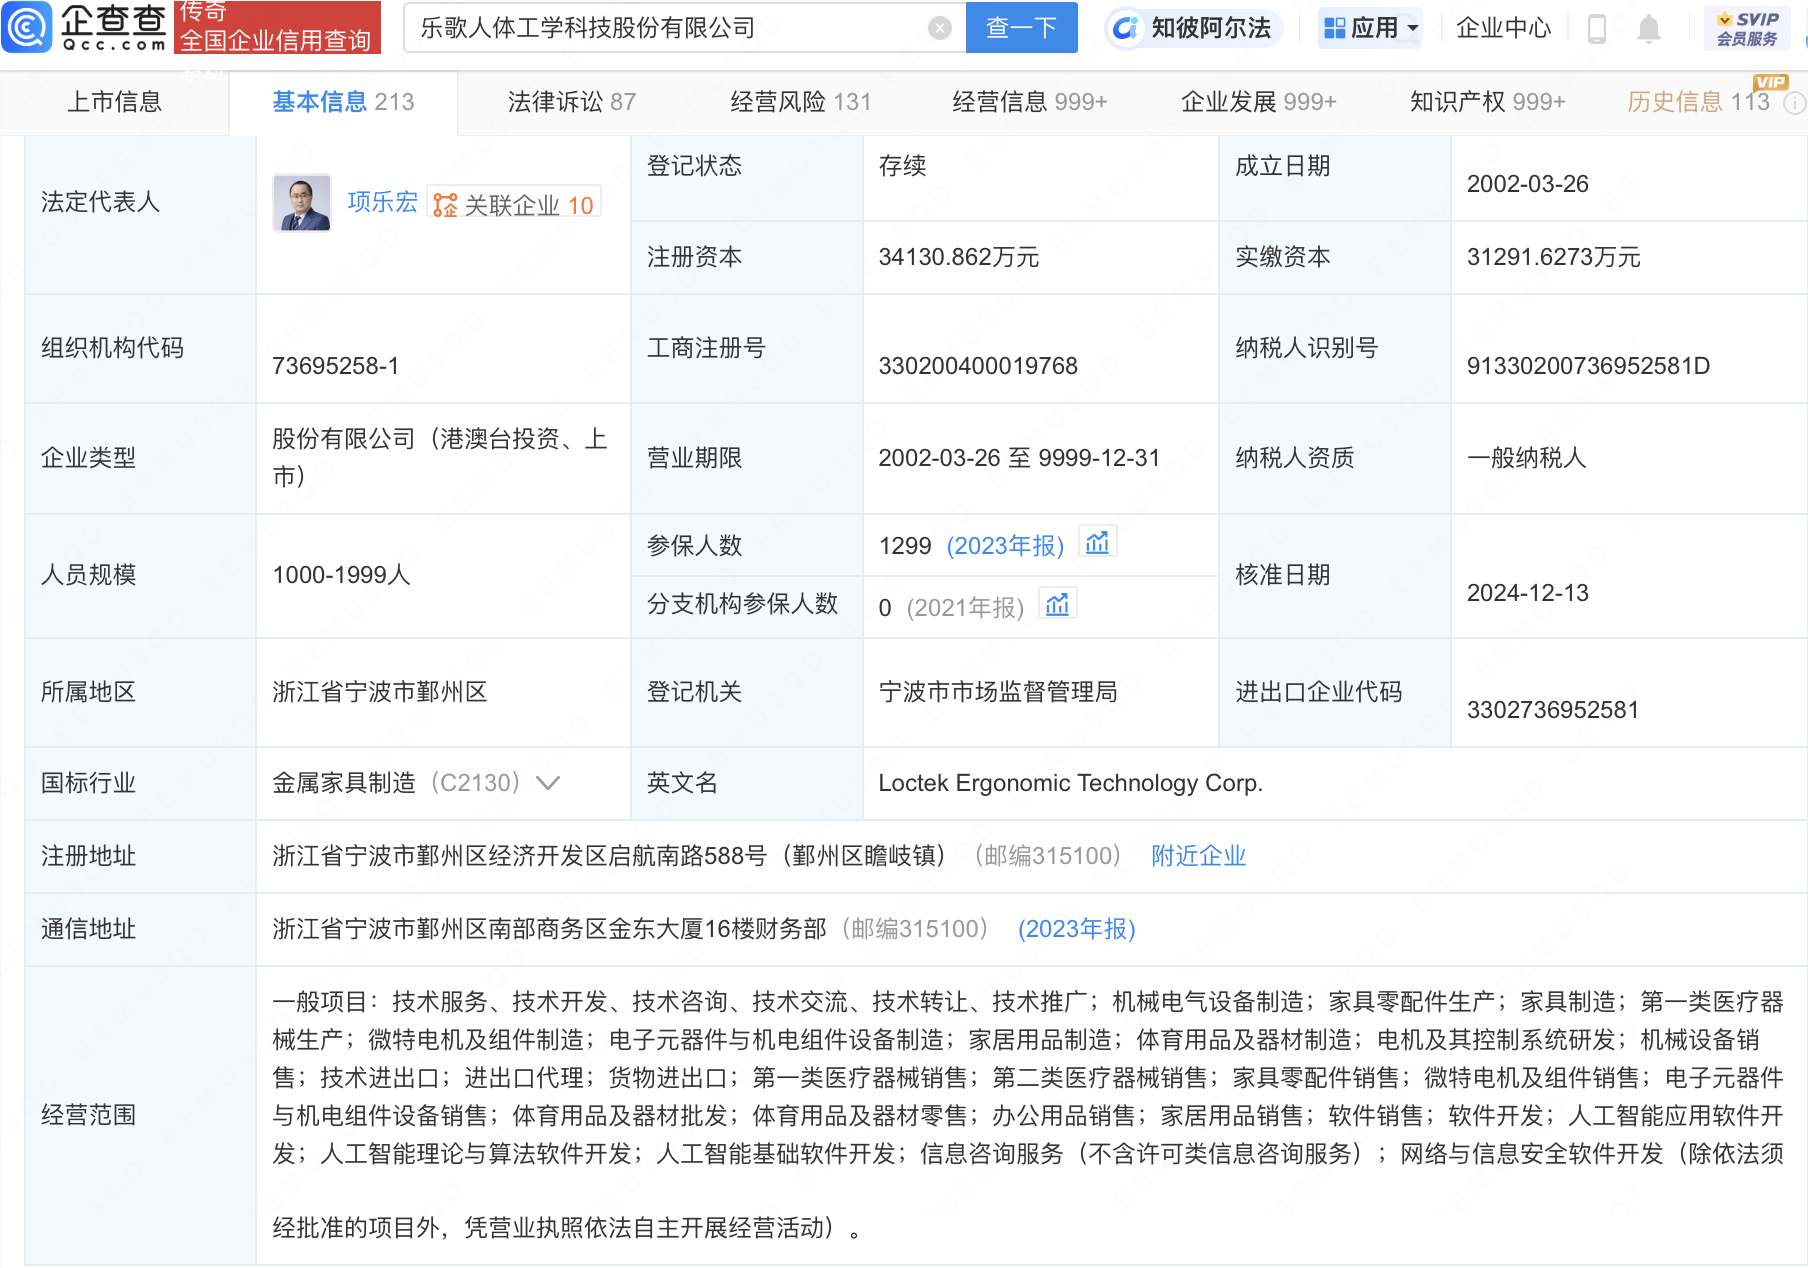Screen dimensions: 1808x1268
Task: Expand the 金属家具制造 industry chevron
Action: (x=548, y=783)
